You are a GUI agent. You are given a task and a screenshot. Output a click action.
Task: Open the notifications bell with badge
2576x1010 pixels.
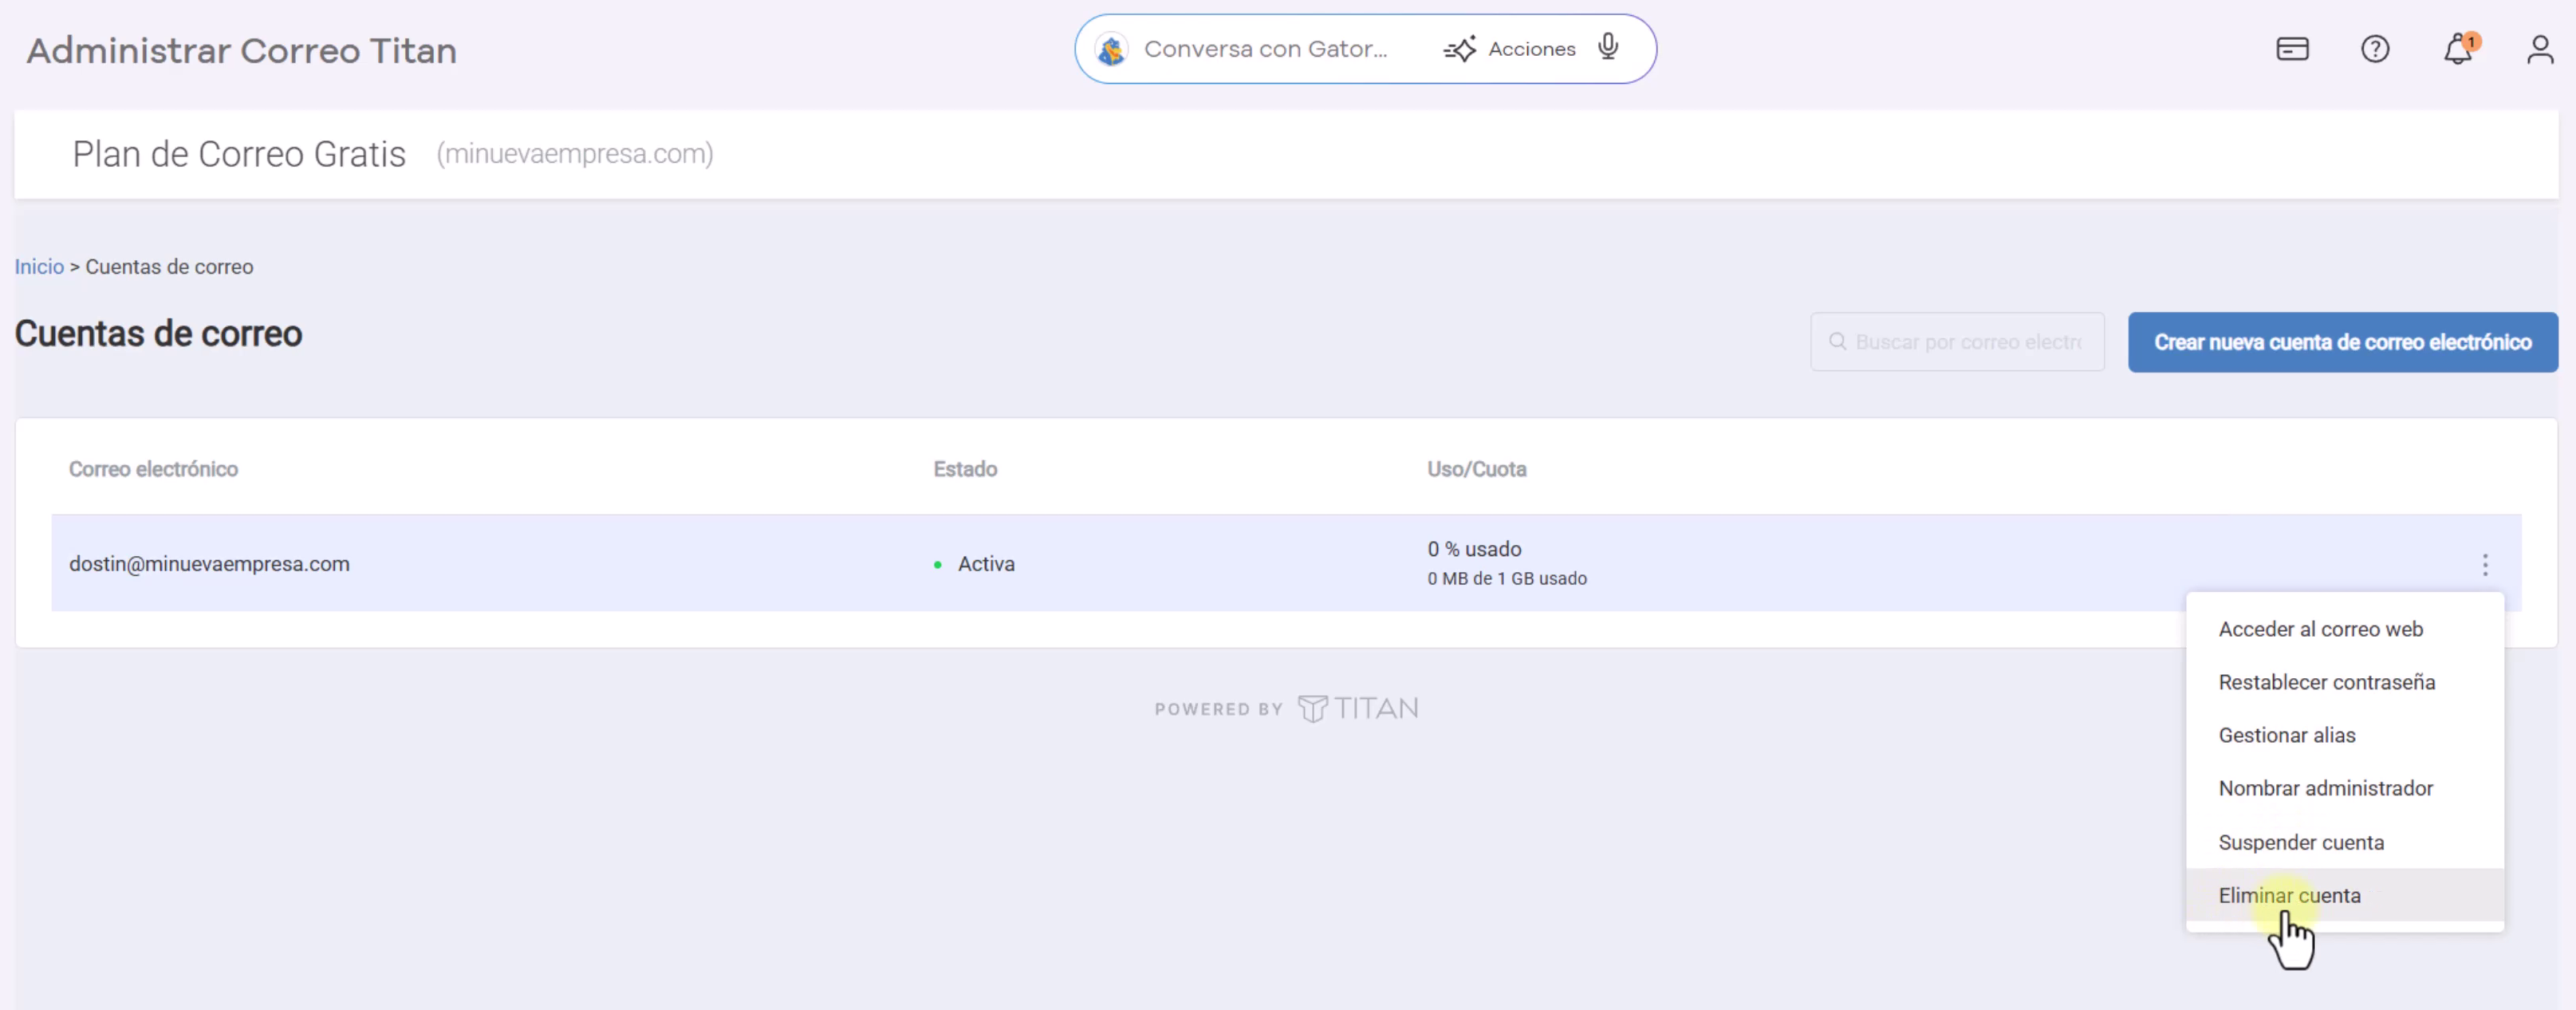(x=2458, y=49)
